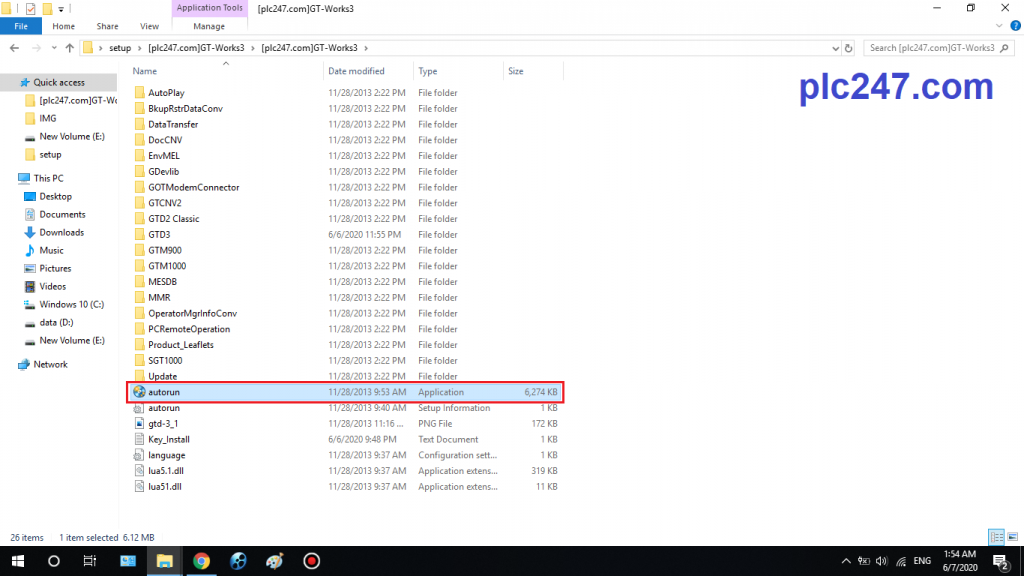The width and height of the screenshot is (1024, 576).
Task: Switch to details view layout button
Action: pyautogui.click(x=997, y=537)
